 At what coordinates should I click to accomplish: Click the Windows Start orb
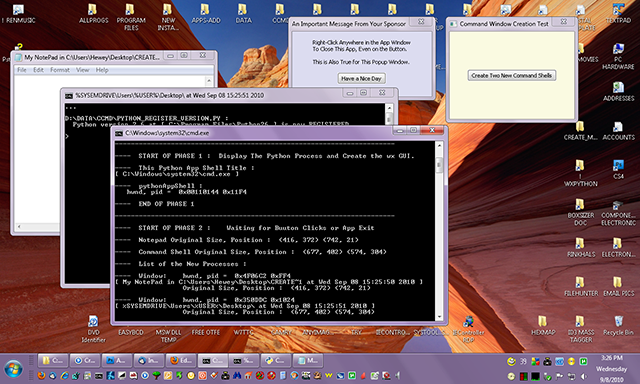13,368
